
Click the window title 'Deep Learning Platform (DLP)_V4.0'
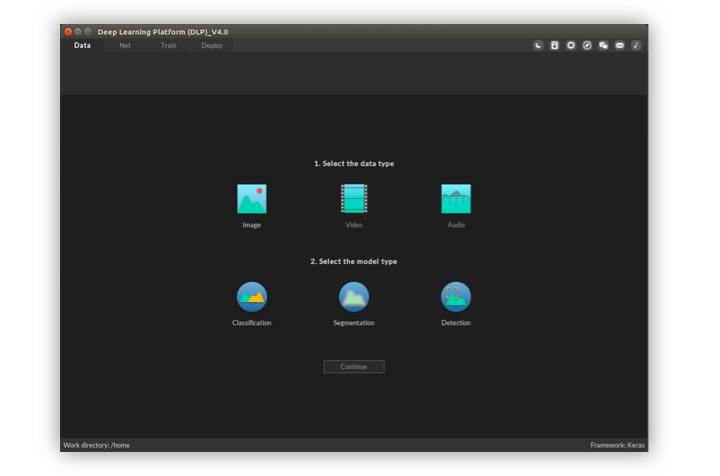point(163,32)
